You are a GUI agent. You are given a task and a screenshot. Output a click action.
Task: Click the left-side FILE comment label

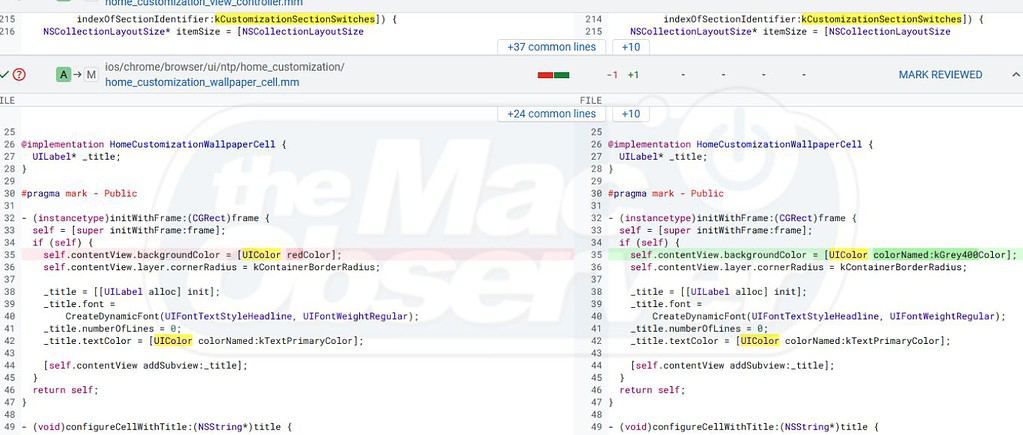click(x=7, y=101)
